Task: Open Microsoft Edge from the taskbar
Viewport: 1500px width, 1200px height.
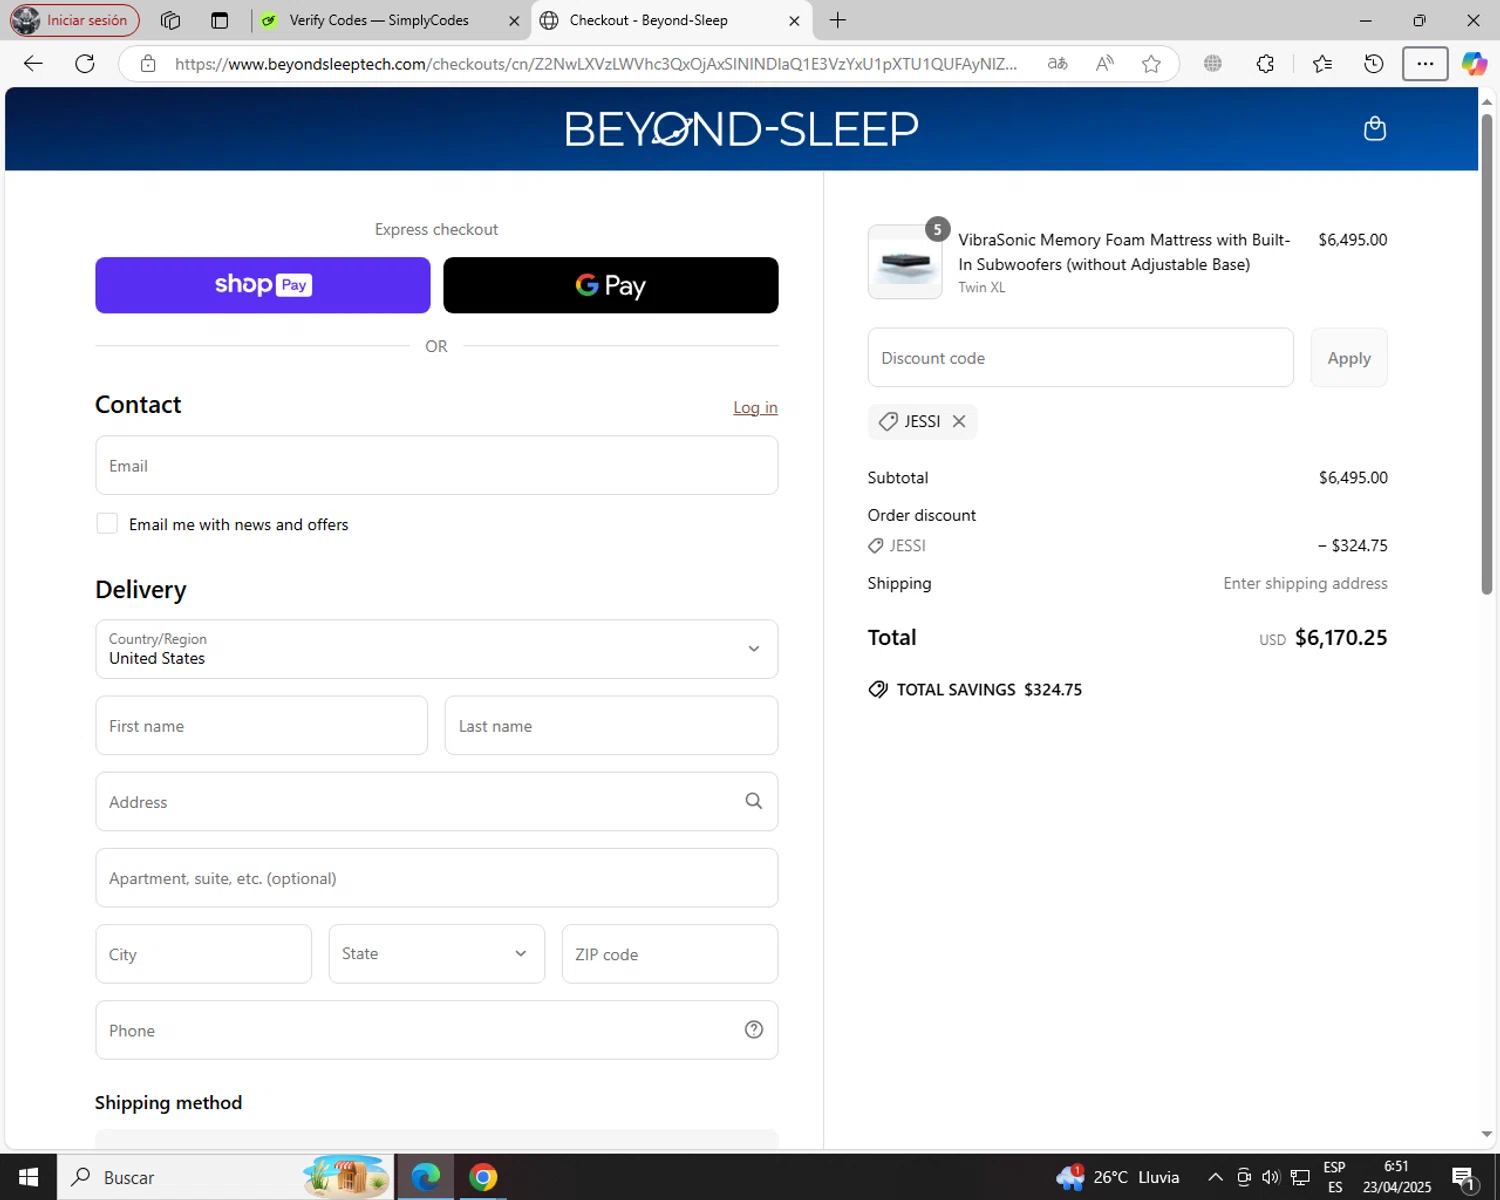Action: [426, 1177]
